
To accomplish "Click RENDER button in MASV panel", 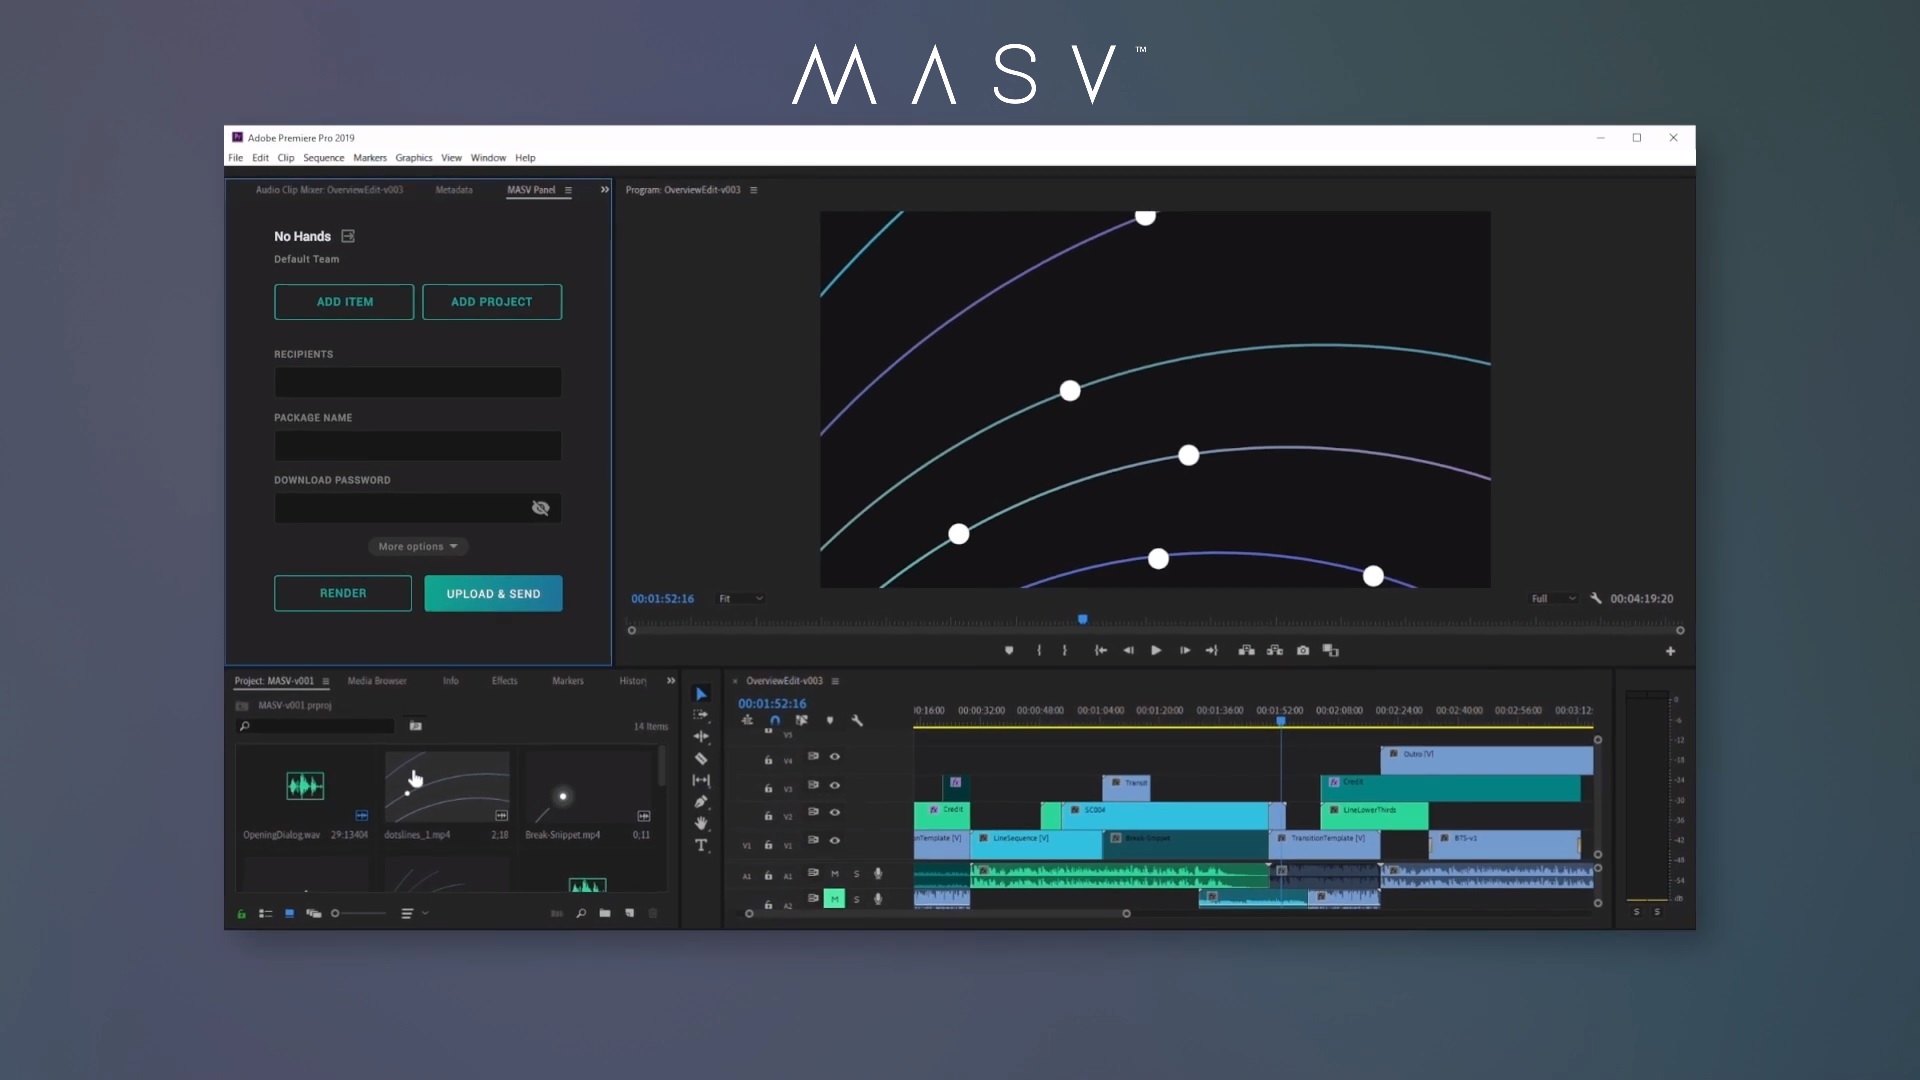I will [x=343, y=592].
